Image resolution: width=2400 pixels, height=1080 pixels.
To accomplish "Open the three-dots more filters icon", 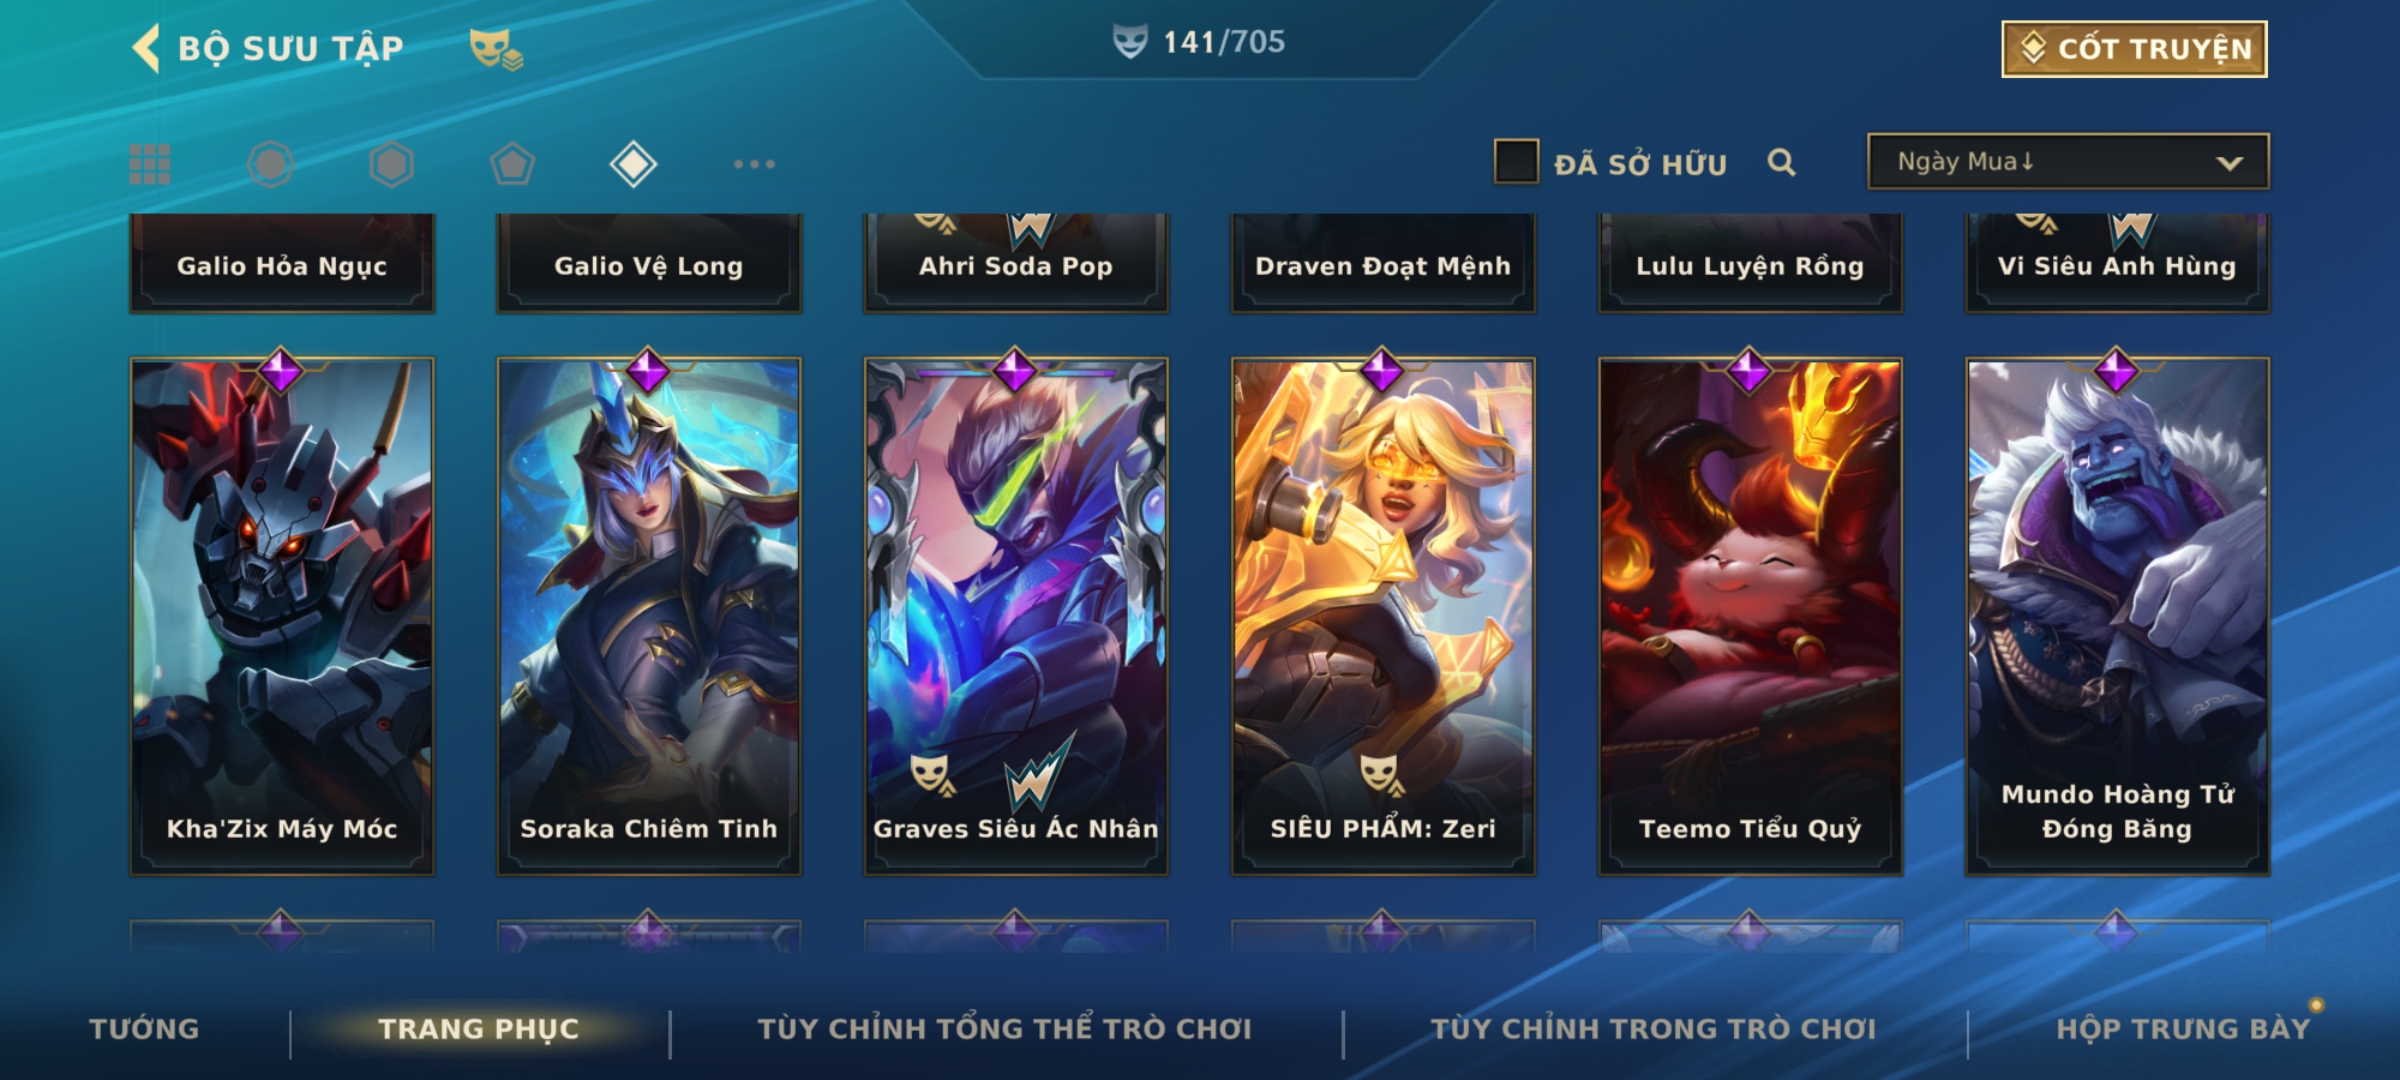I will (x=754, y=164).
